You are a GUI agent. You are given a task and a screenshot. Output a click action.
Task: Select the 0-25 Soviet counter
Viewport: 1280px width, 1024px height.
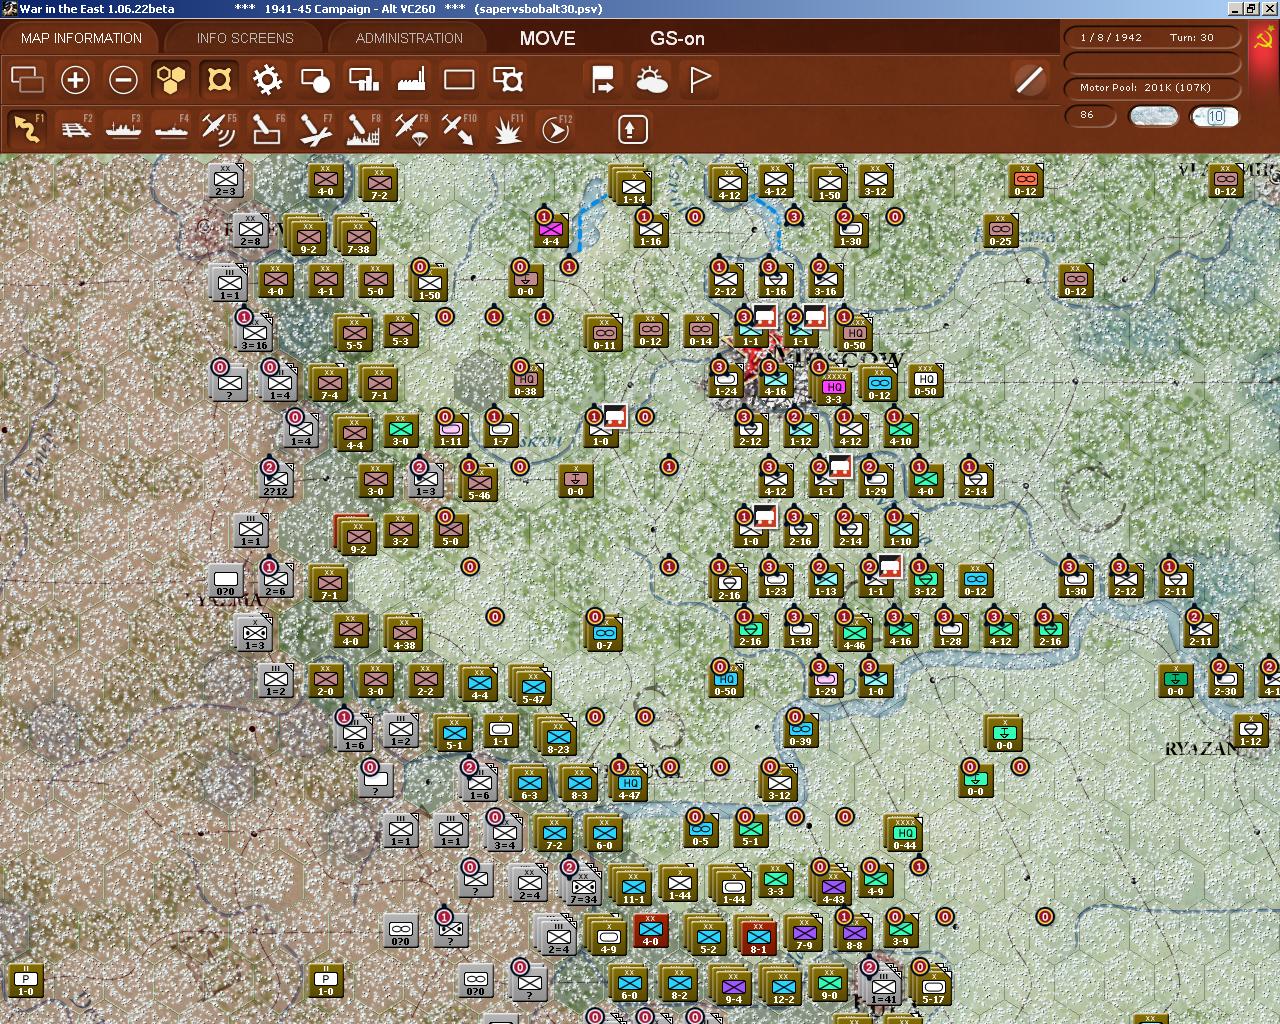(x=1000, y=231)
